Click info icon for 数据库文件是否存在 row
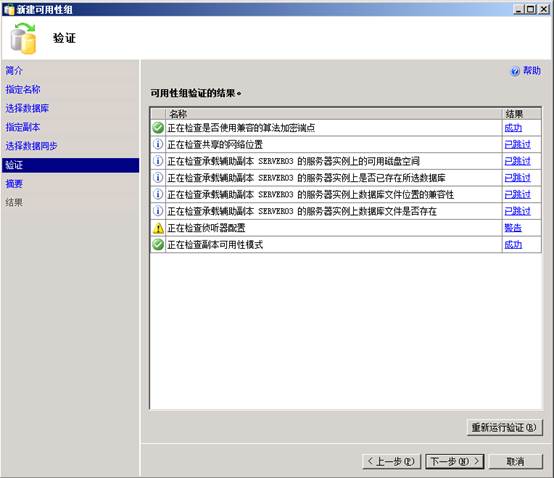Viewport: 554px width, 478px height. pyautogui.click(x=158, y=211)
